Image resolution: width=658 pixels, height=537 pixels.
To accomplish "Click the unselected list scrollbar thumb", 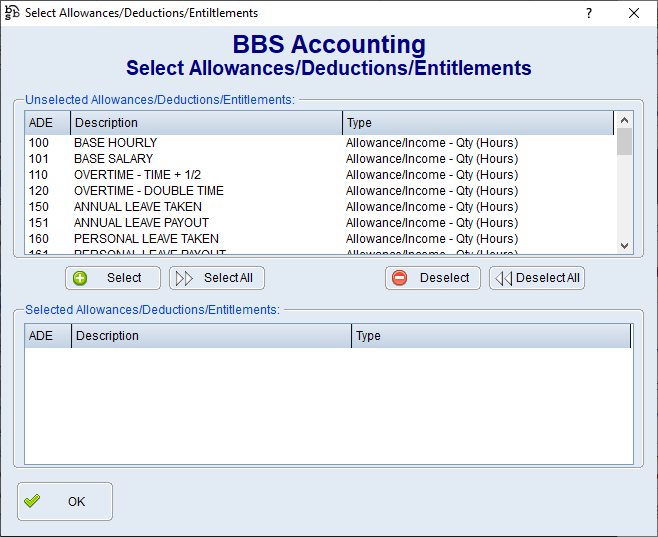I will click(x=624, y=141).
